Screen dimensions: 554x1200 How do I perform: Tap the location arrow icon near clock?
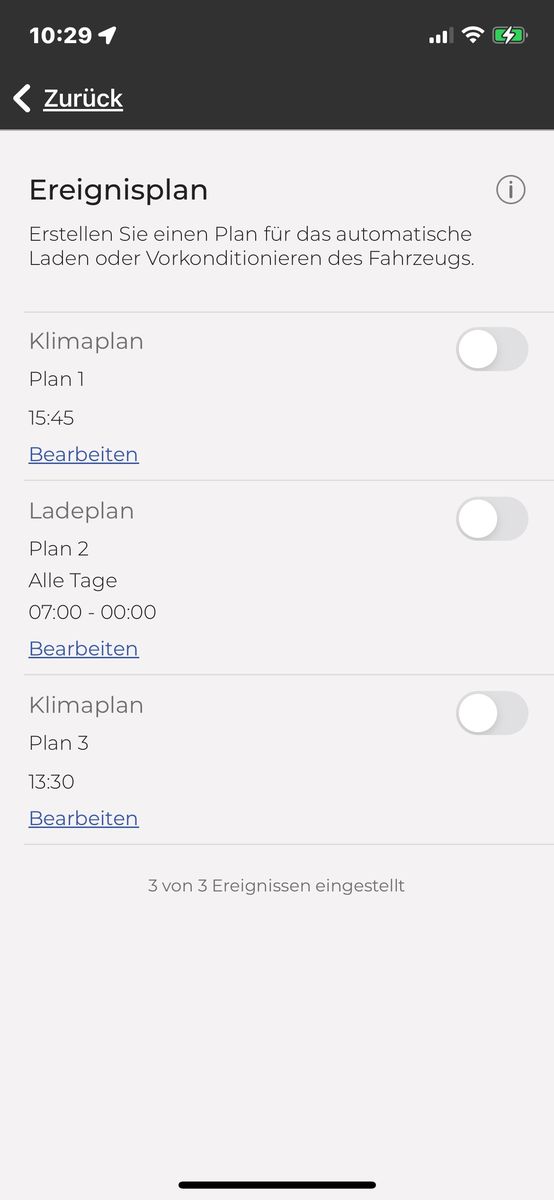(107, 35)
